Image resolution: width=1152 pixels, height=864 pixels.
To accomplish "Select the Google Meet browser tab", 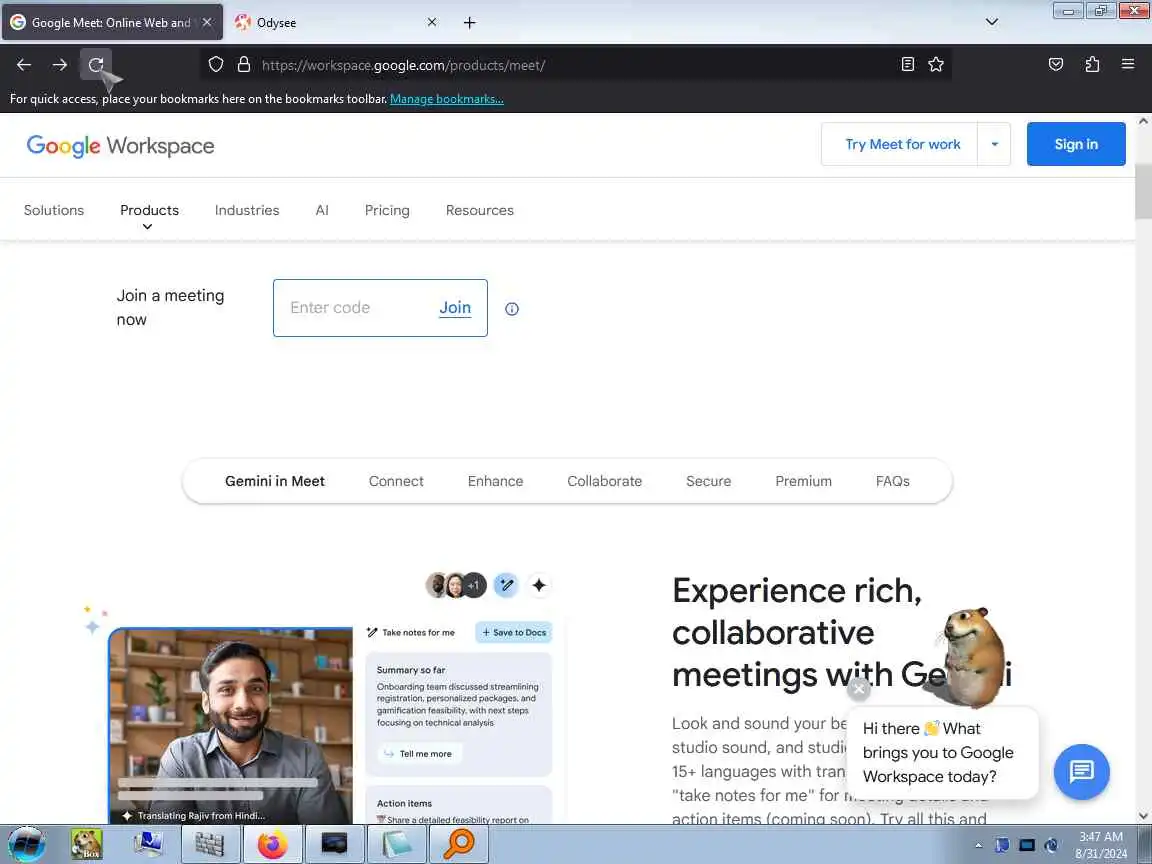I will (x=112, y=23).
